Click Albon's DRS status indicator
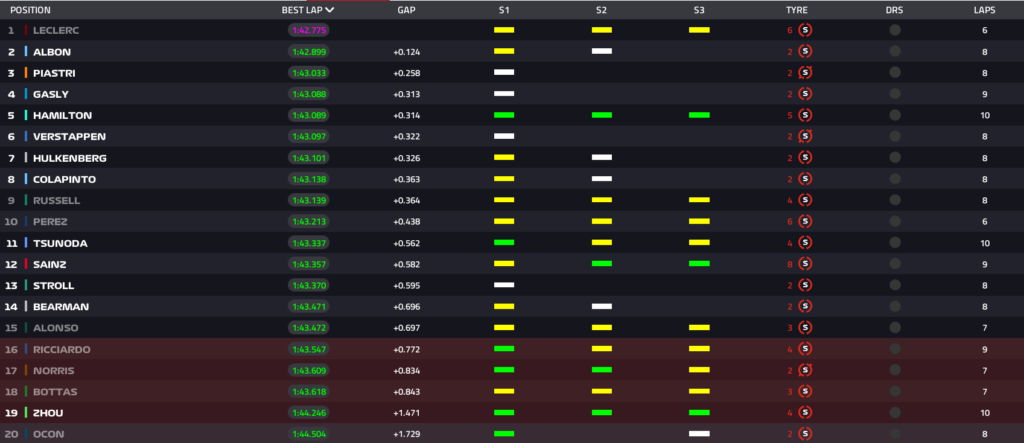This screenshot has width=1024, height=443. pyautogui.click(x=894, y=51)
